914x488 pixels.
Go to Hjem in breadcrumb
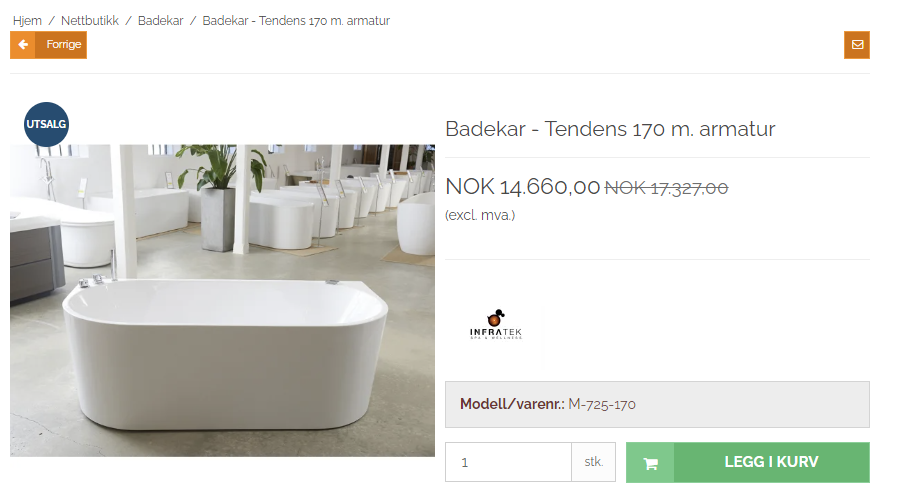27,20
